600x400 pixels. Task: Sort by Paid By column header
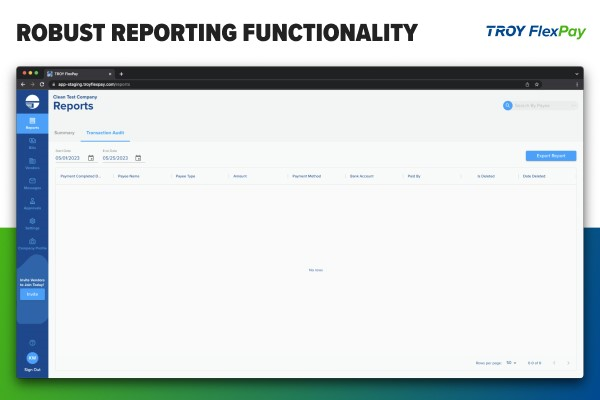click(414, 176)
